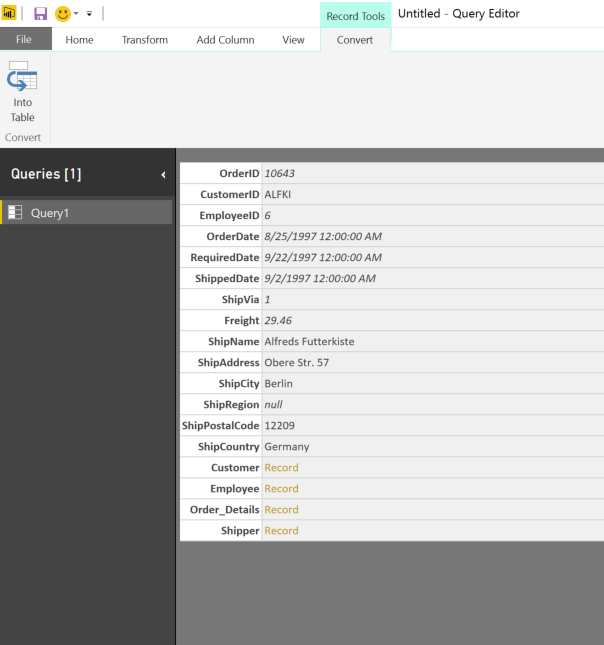
Task: Click the Query1 table icon
Action: point(15,212)
